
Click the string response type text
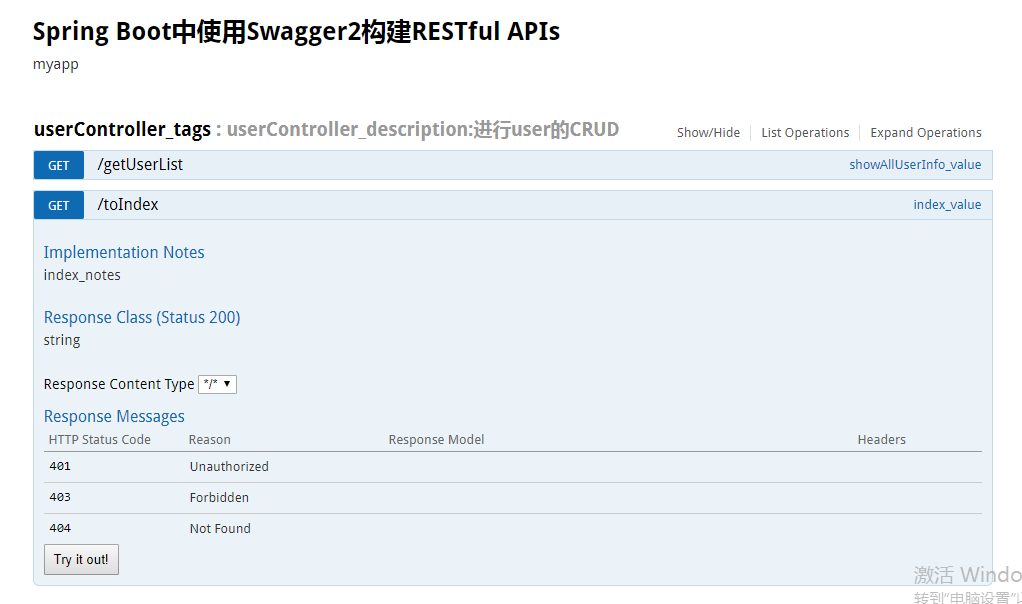62,340
